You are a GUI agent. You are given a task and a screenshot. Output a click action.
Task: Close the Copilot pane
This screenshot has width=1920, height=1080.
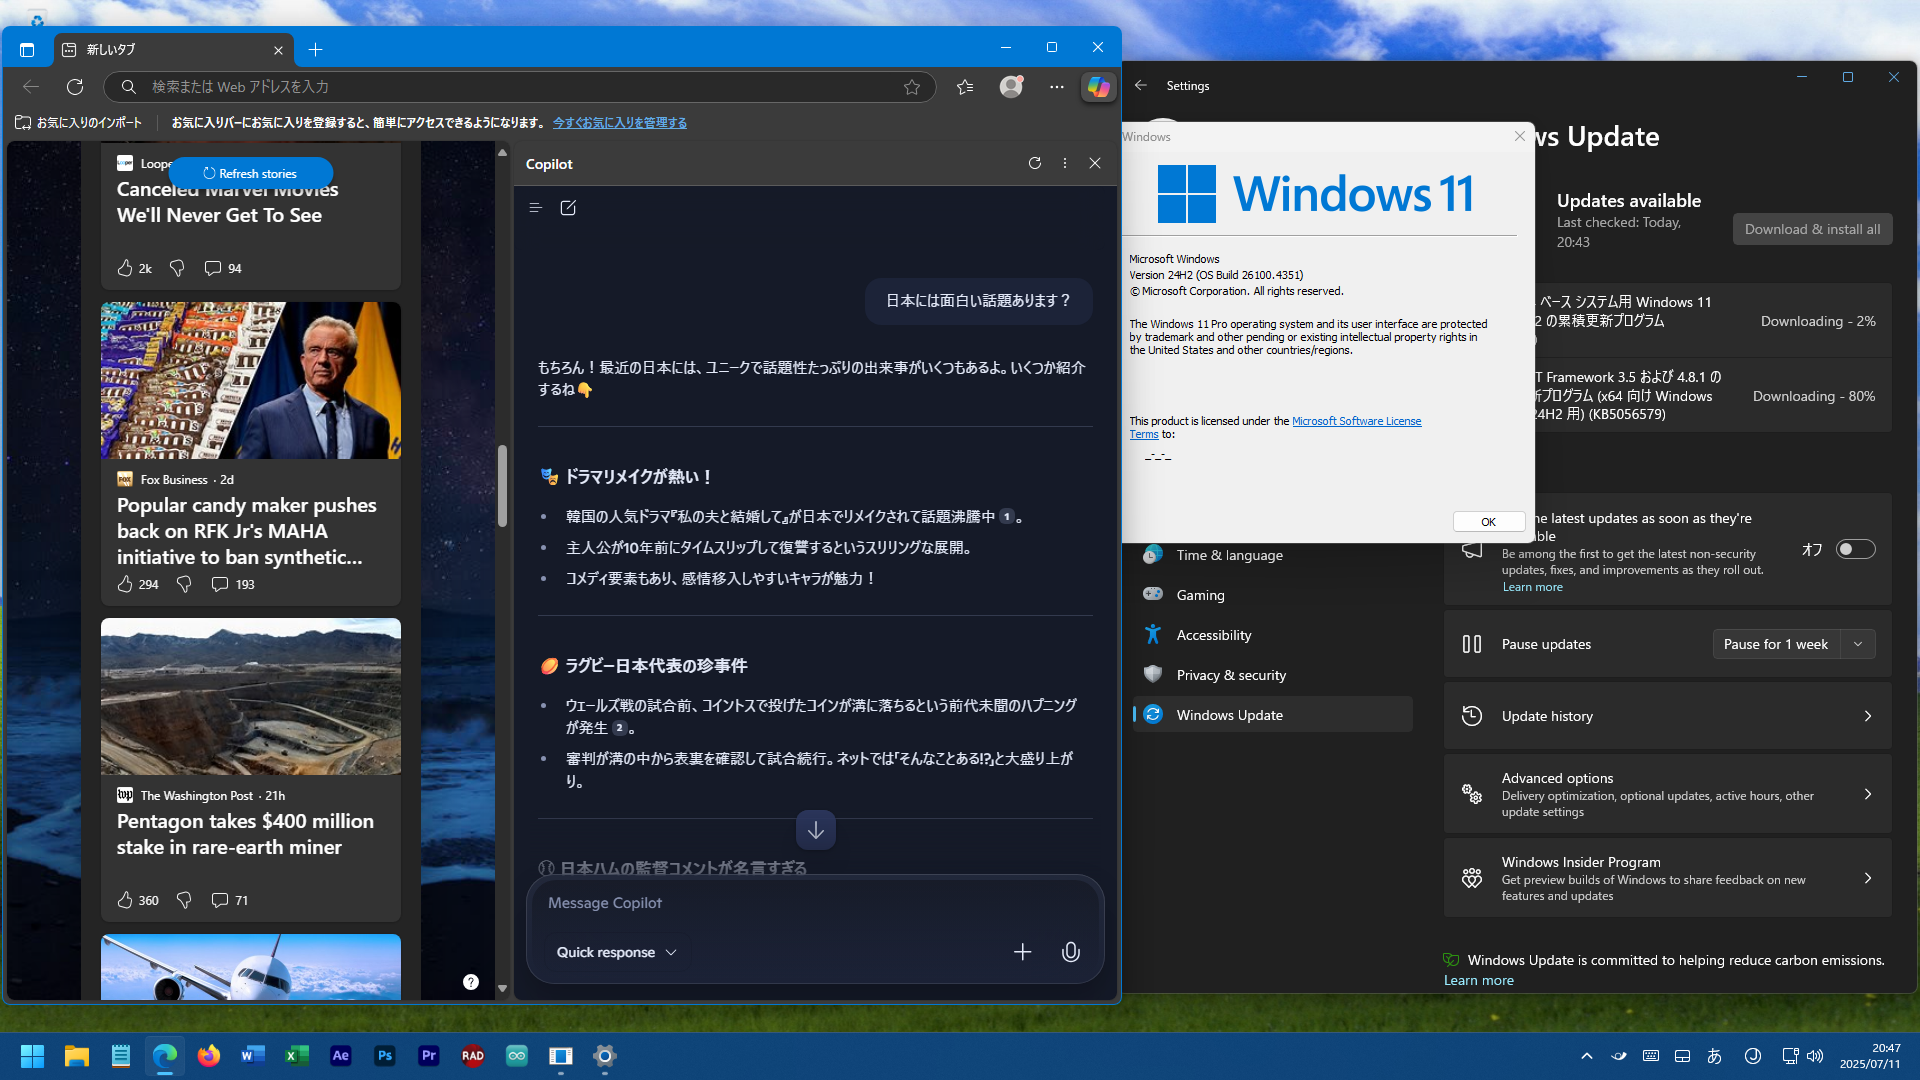(x=1095, y=163)
